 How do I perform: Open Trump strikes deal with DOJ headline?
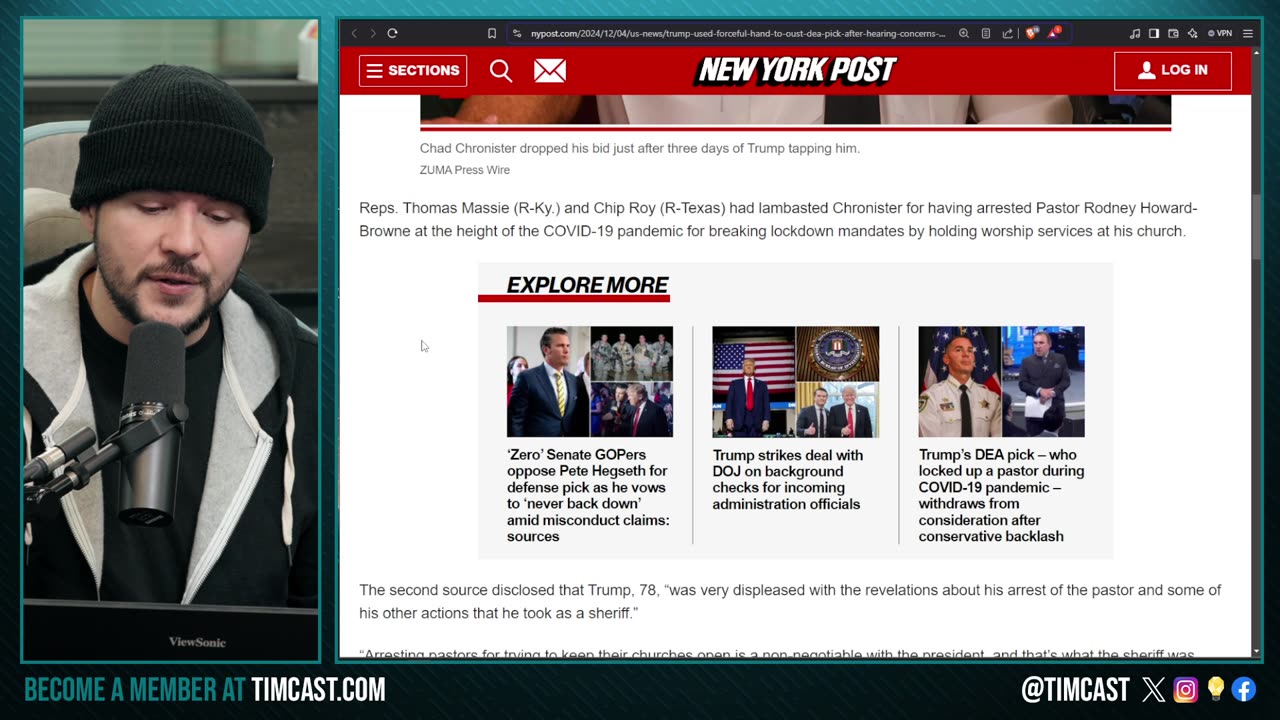pyautogui.click(x=788, y=479)
